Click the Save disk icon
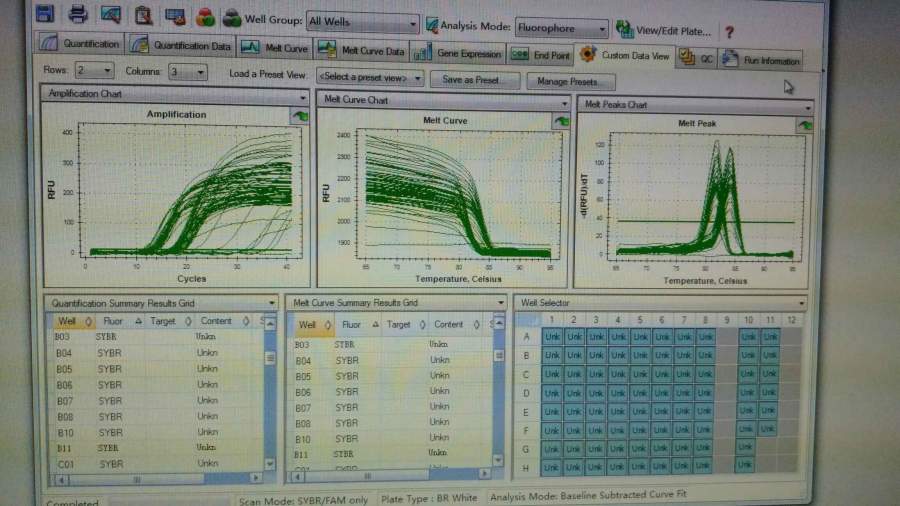Image resolution: width=900 pixels, height=506 pixels. pos(45,13)
